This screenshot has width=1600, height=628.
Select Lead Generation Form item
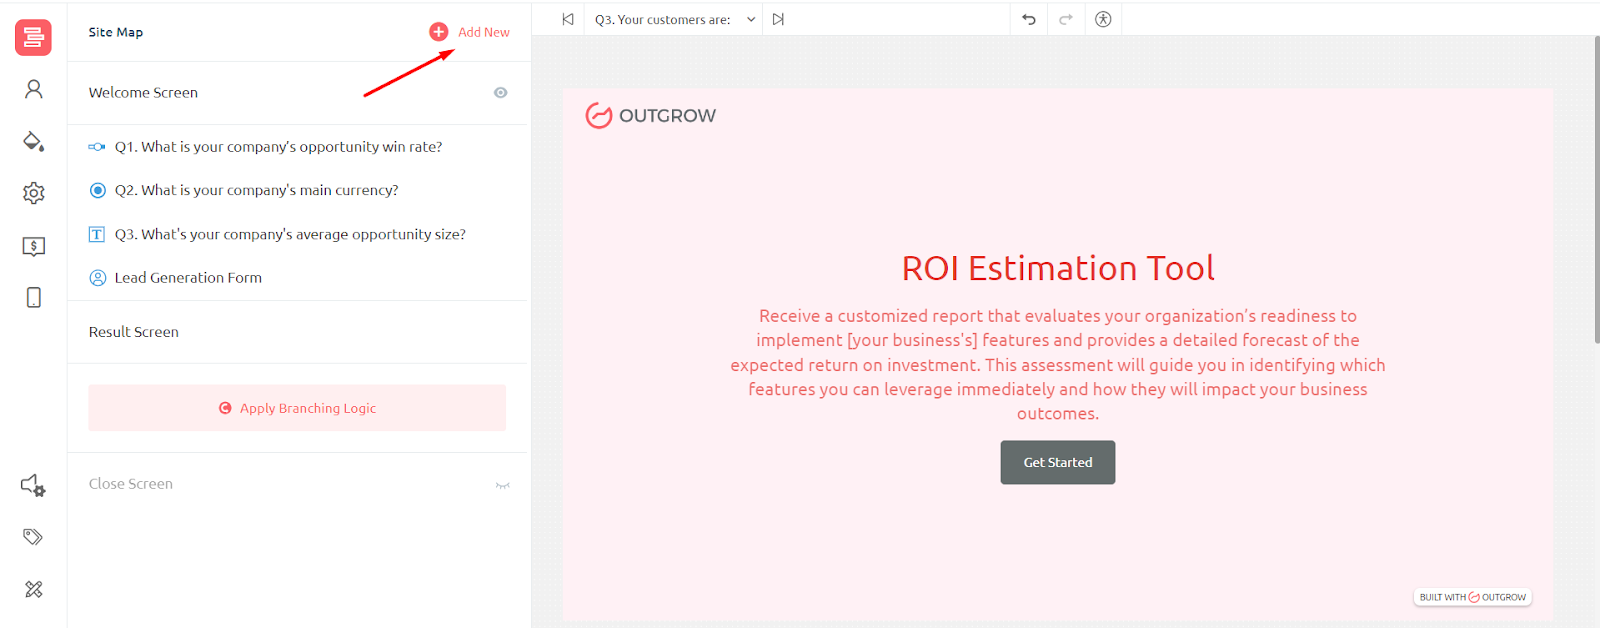click(188, 278)
